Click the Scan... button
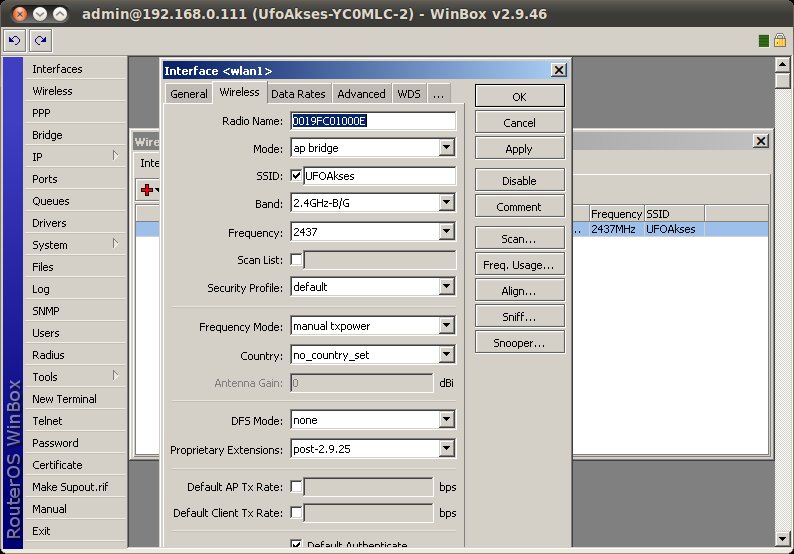The width and height of the screenshot is (794, 554). [519, 240]
